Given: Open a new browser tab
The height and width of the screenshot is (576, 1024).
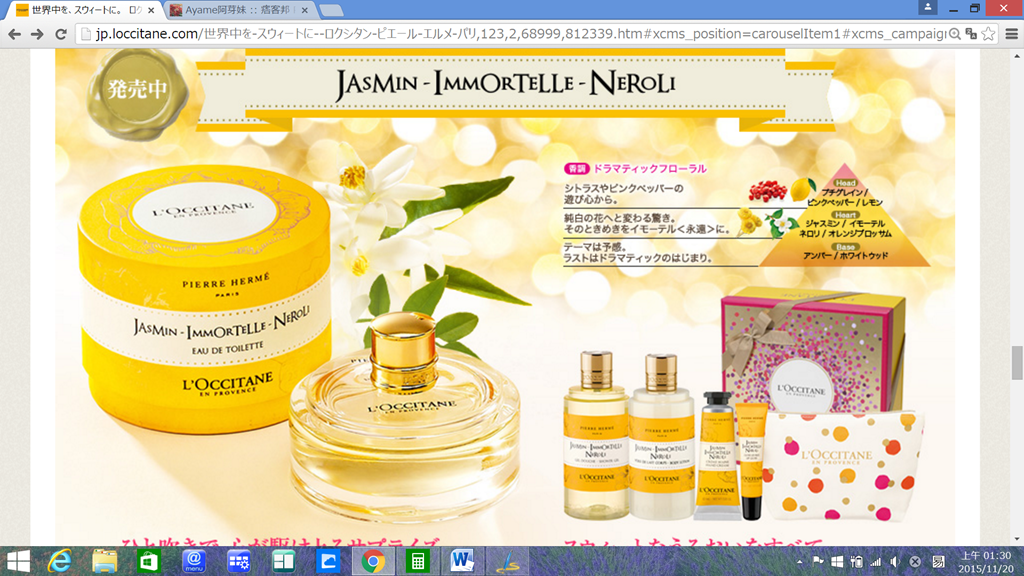Looking at the screenshot, I should click(331, 10).
